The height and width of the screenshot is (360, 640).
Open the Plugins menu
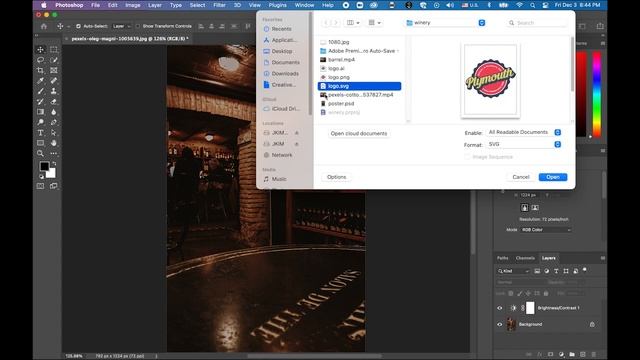(x=278, y=5)
